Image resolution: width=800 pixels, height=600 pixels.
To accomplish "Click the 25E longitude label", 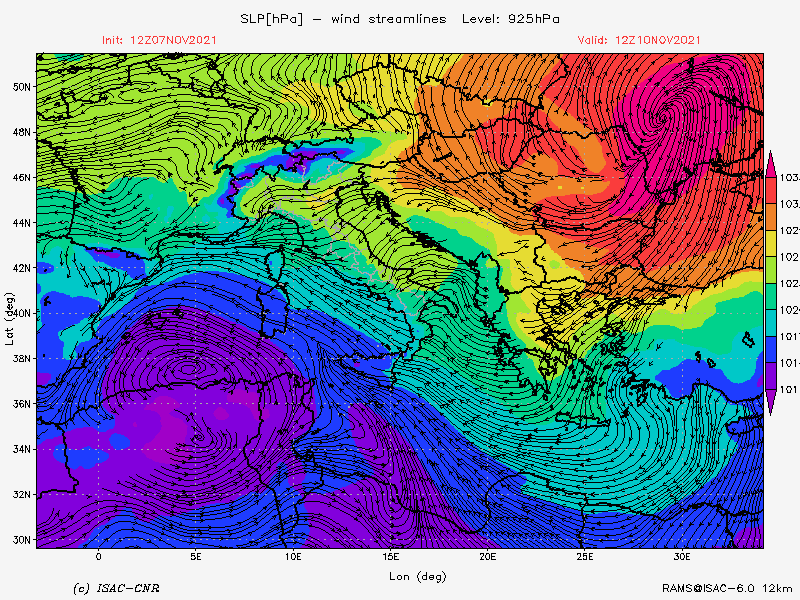I will point(585,557).
